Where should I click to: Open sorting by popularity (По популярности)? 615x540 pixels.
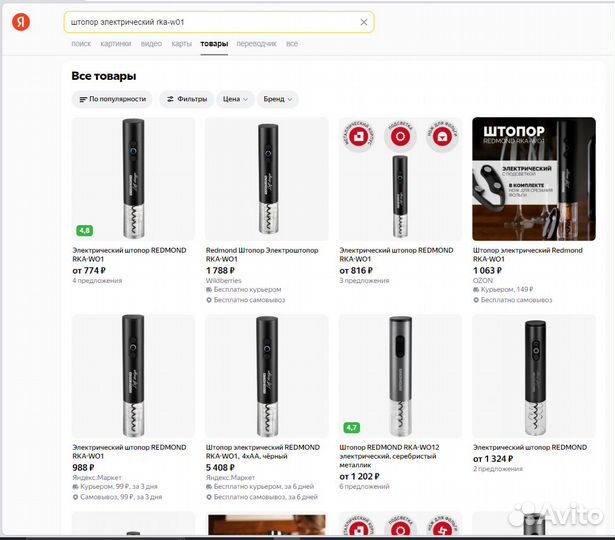pos(113,99)
